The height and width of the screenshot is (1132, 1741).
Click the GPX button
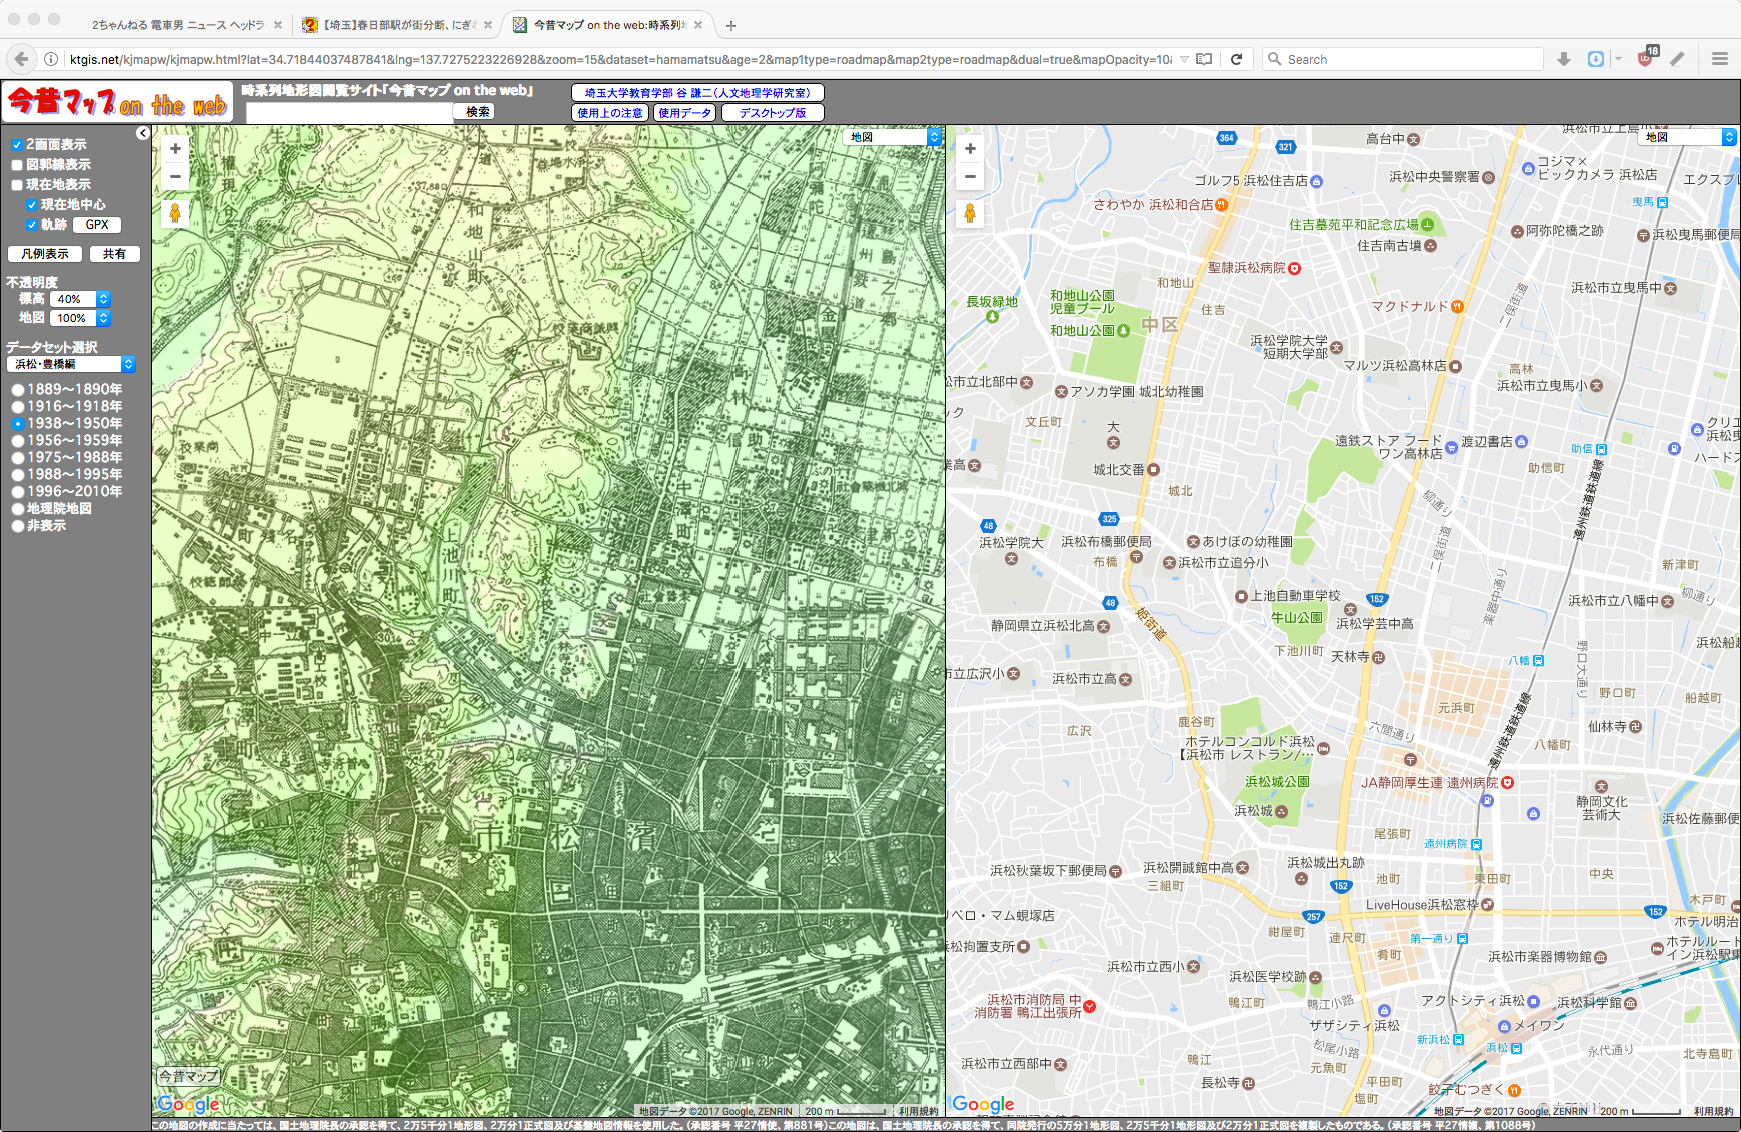[97, 225]
